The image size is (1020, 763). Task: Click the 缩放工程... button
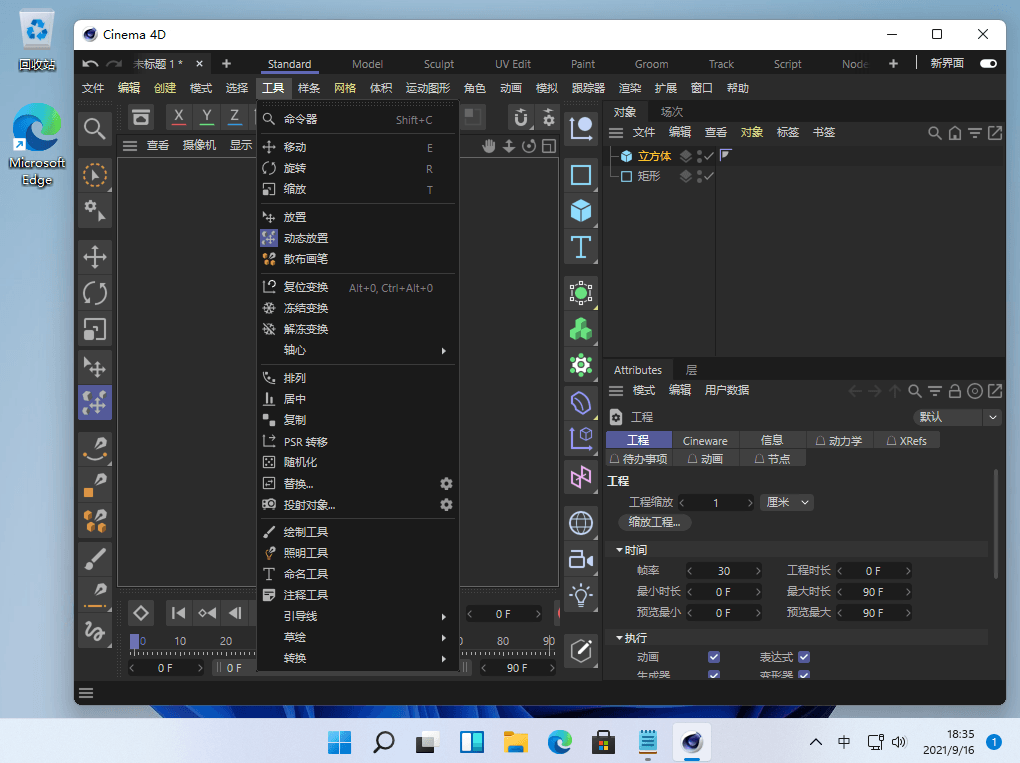655,522
